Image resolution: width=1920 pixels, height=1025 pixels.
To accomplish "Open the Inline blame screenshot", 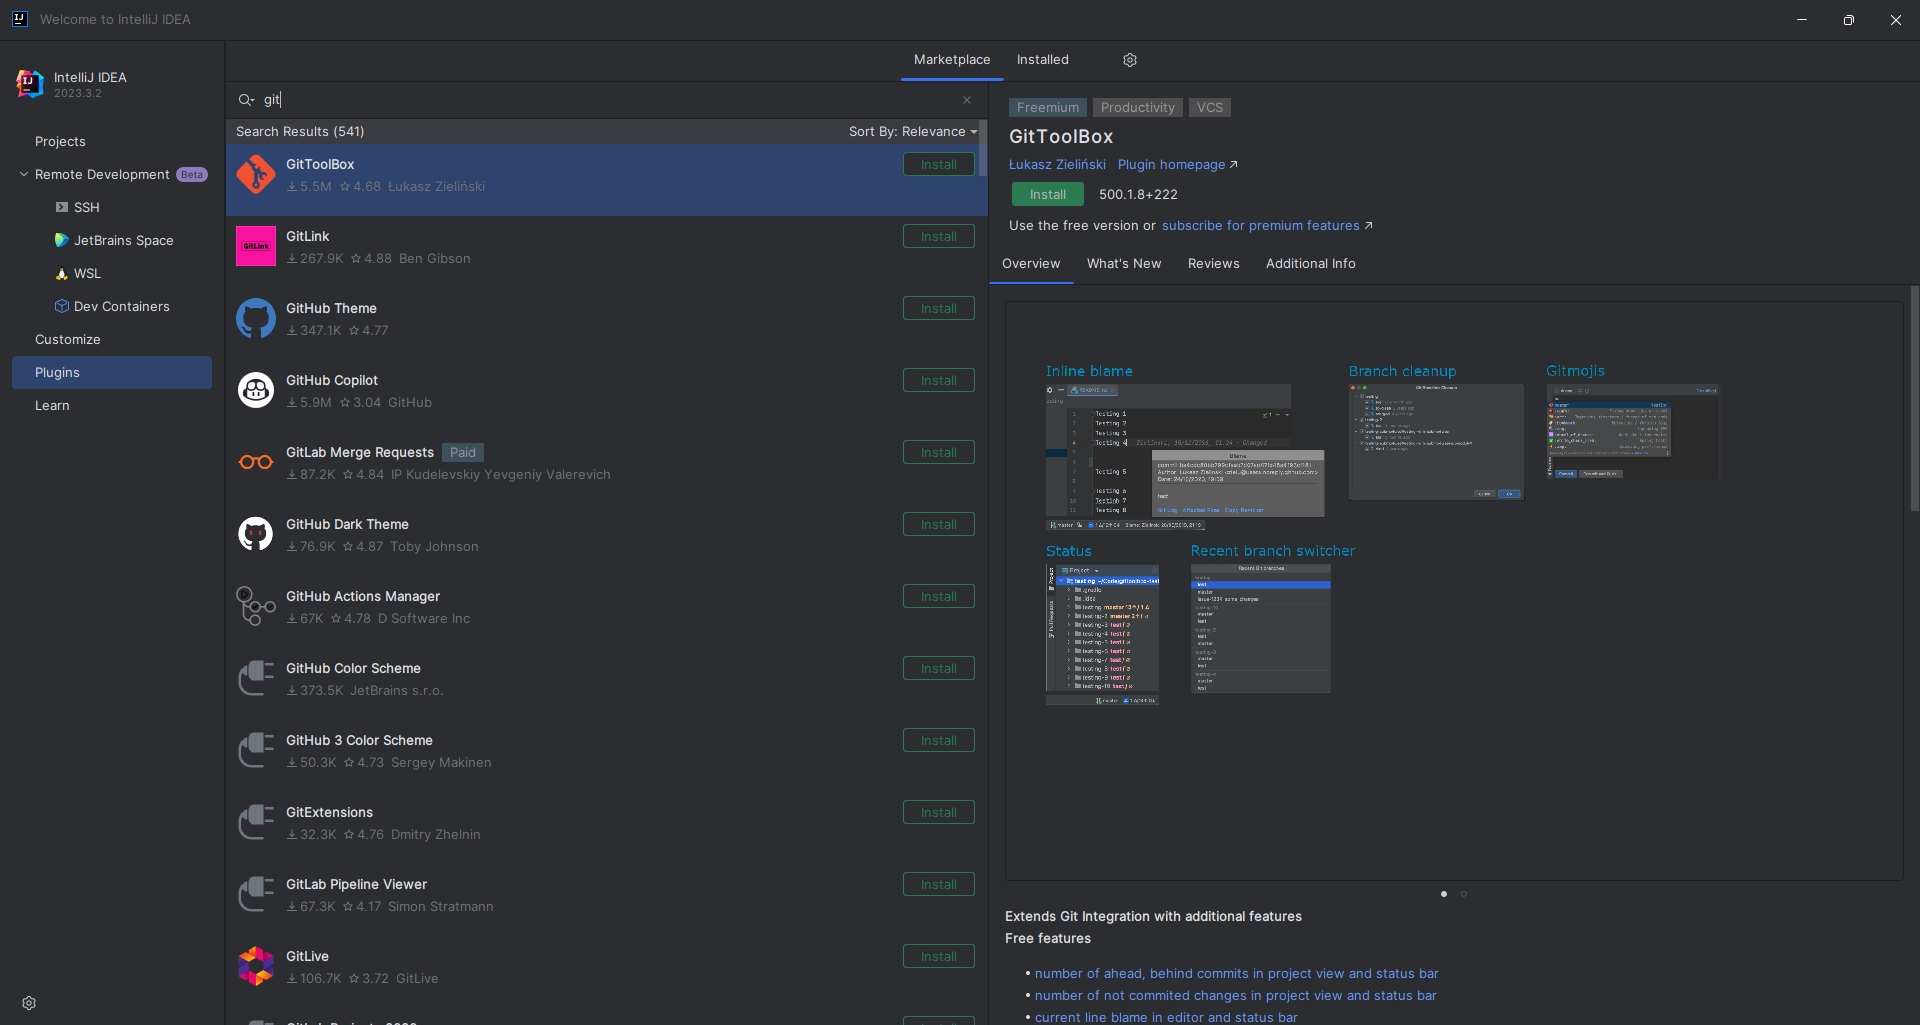I will click(1185, 456).
